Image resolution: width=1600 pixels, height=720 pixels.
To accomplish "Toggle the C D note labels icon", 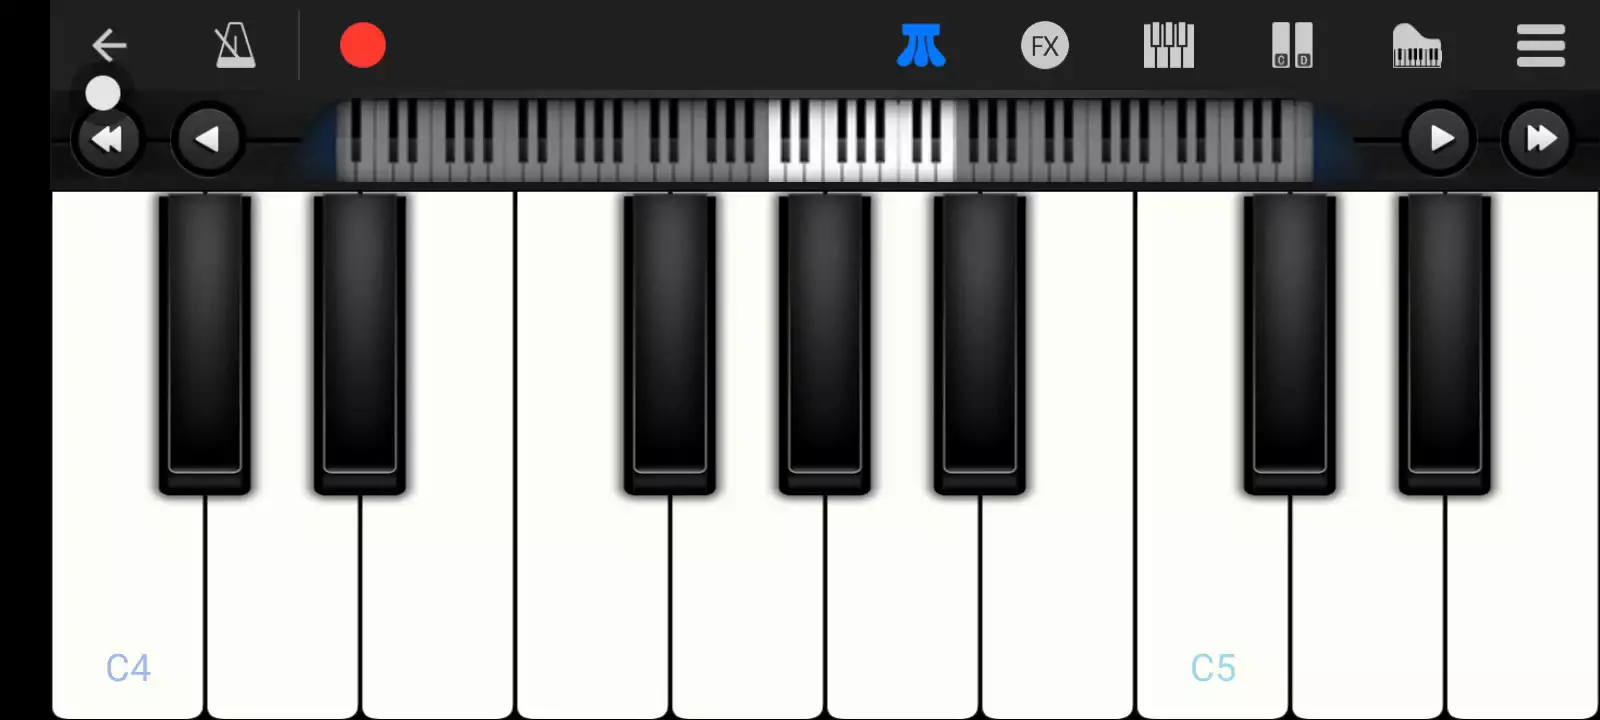I will coord(1292,46).
